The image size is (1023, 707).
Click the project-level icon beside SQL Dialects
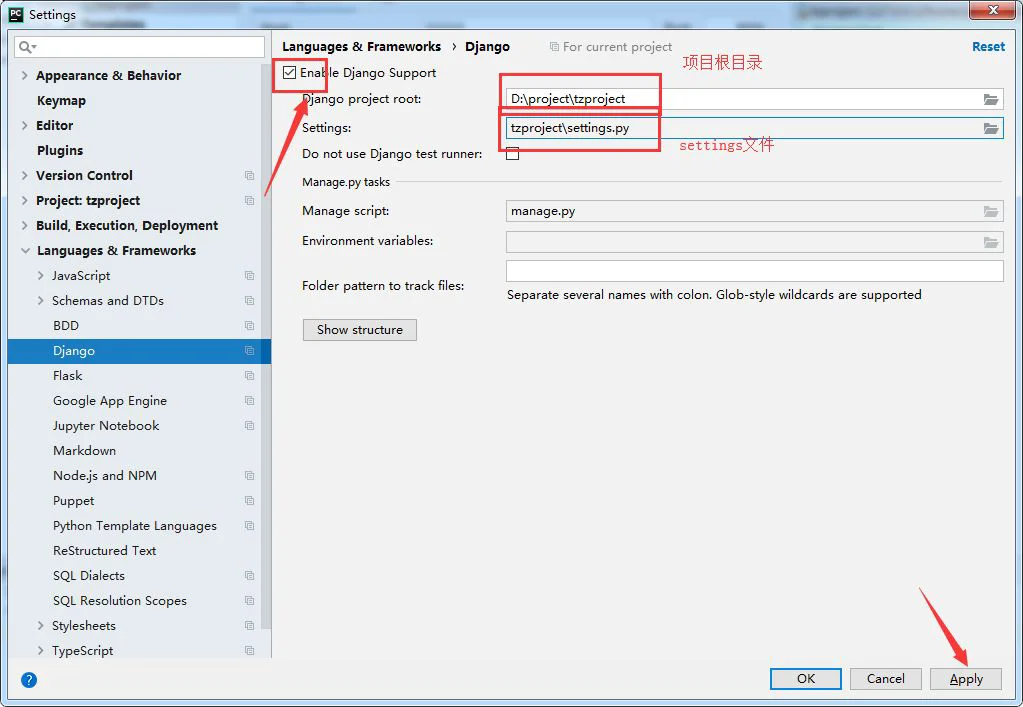[249, 575]
